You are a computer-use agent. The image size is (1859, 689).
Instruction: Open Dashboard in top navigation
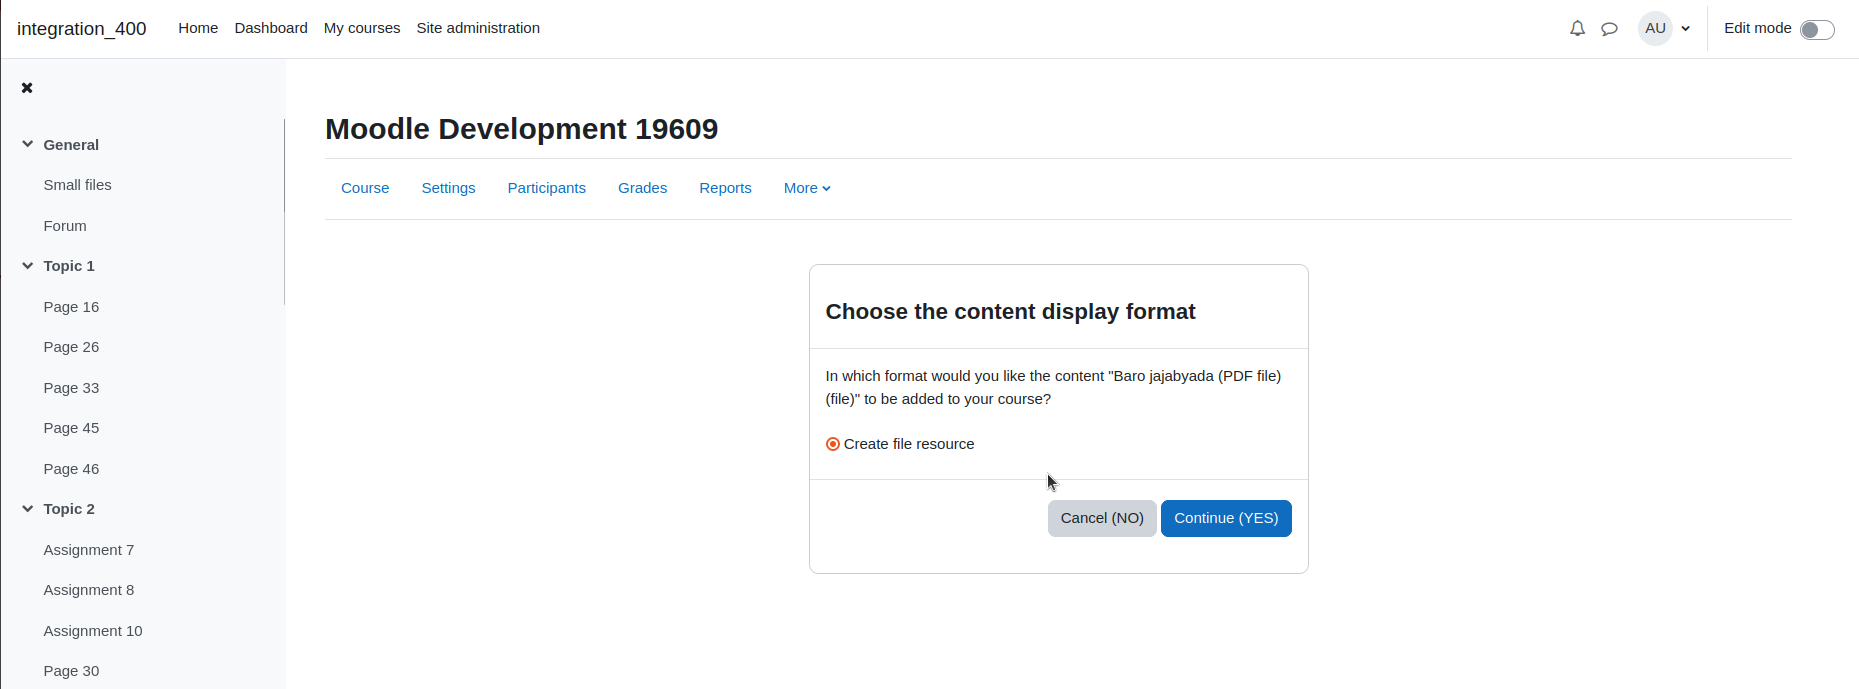tap(271, 28)
